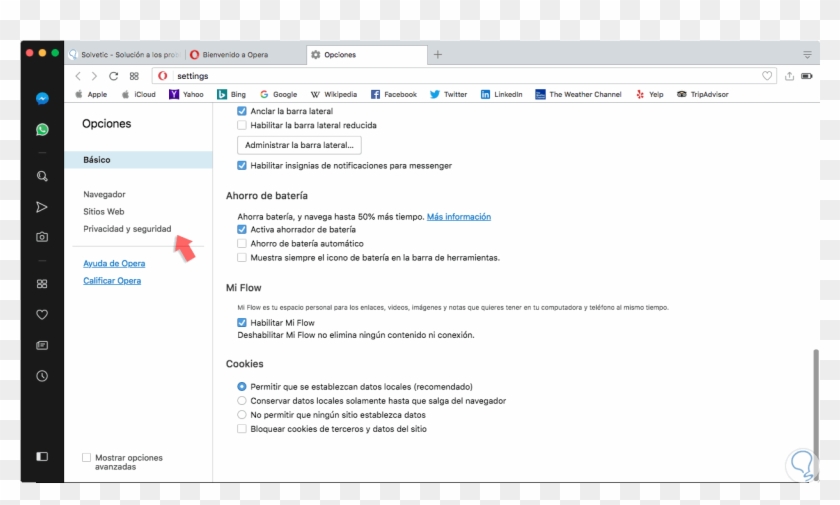Open WhatsApp from the sidebar
This screenshot has height=505, width=840.
42,129
